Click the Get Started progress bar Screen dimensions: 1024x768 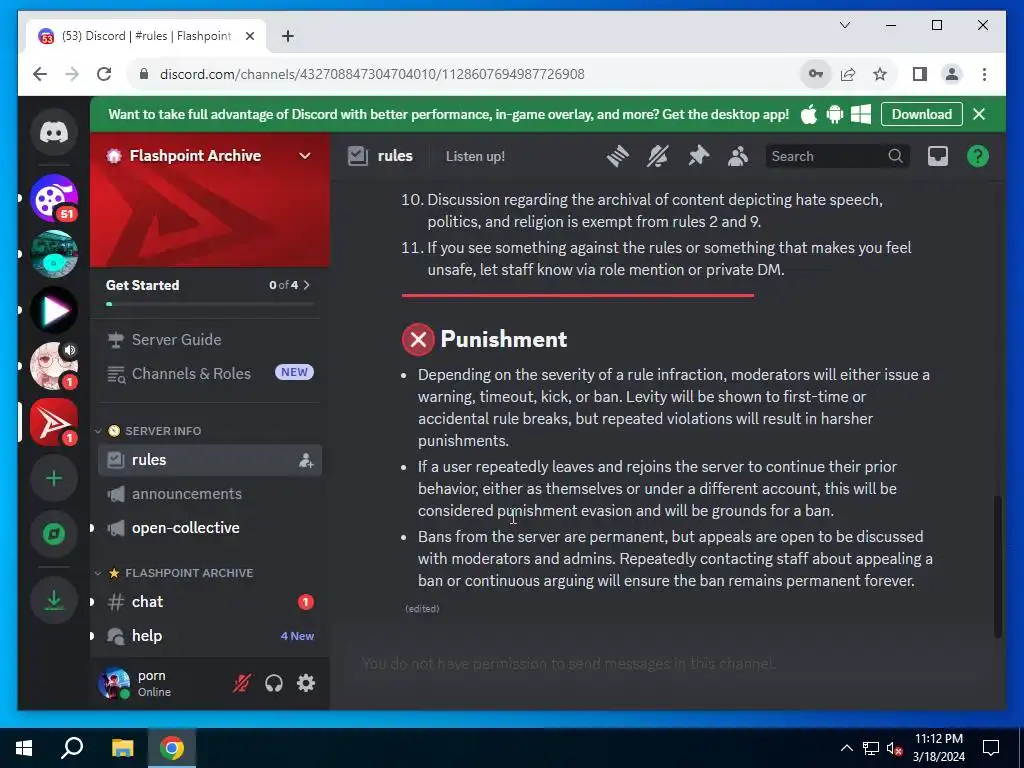tap(209, 304)
